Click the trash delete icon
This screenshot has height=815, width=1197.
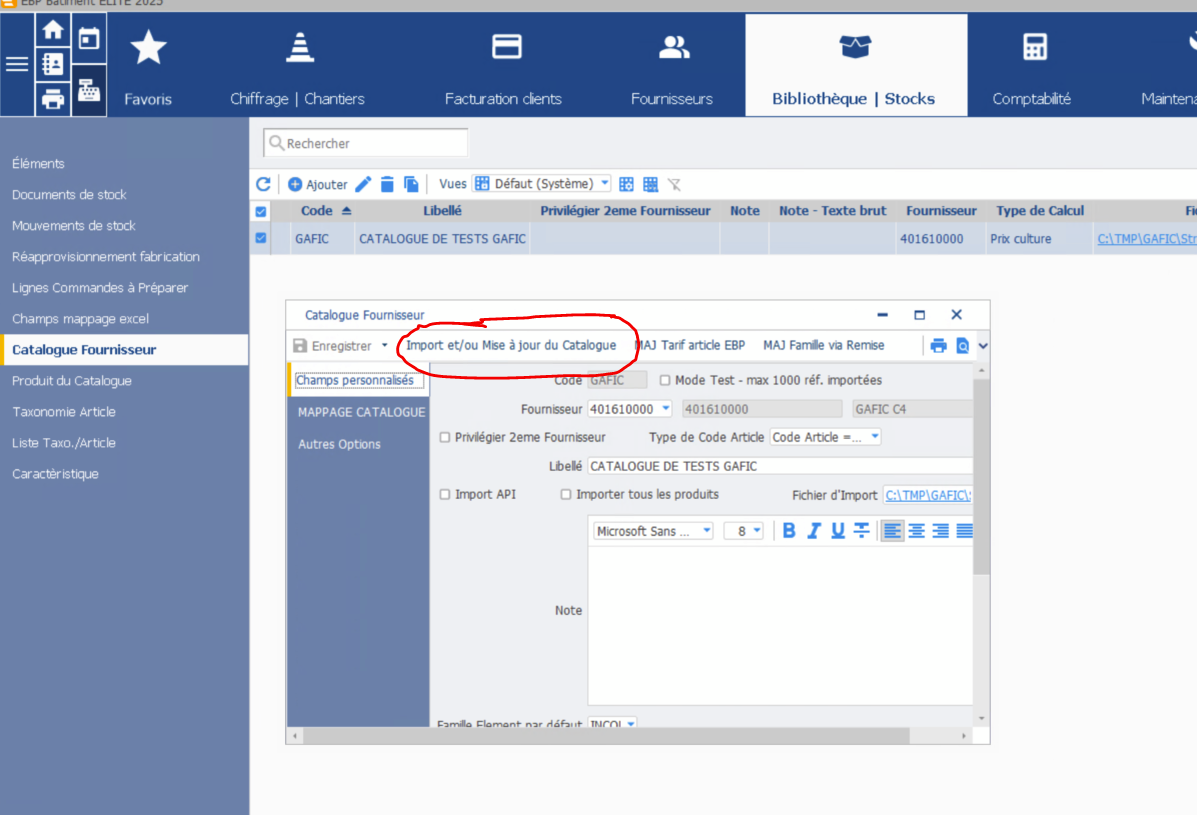point(387,184)
